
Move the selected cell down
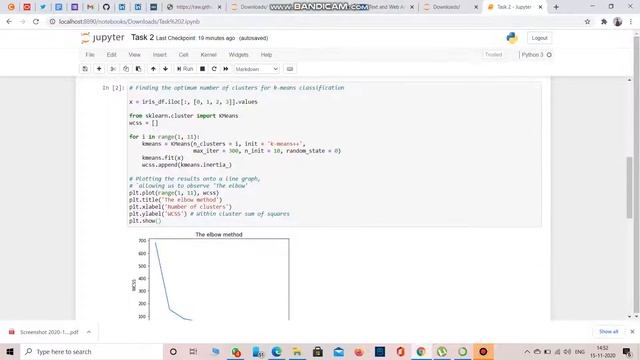pos(165,69)
